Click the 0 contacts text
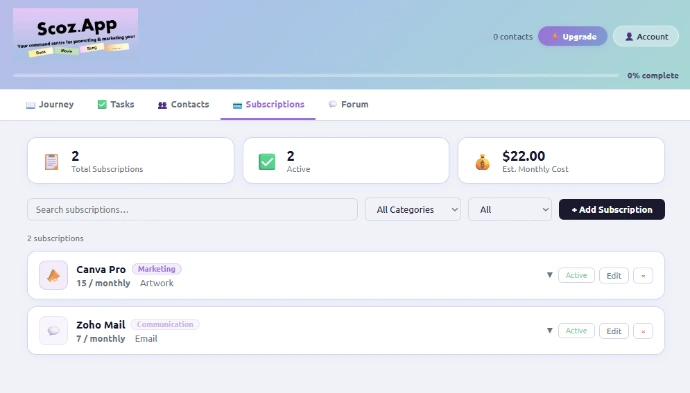This screenshot has width=690, height=393. [513, 37]
